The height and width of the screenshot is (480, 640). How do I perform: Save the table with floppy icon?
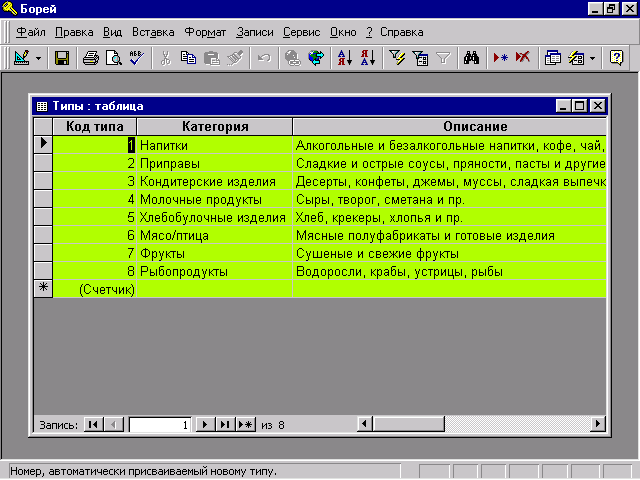pos(62,58)
